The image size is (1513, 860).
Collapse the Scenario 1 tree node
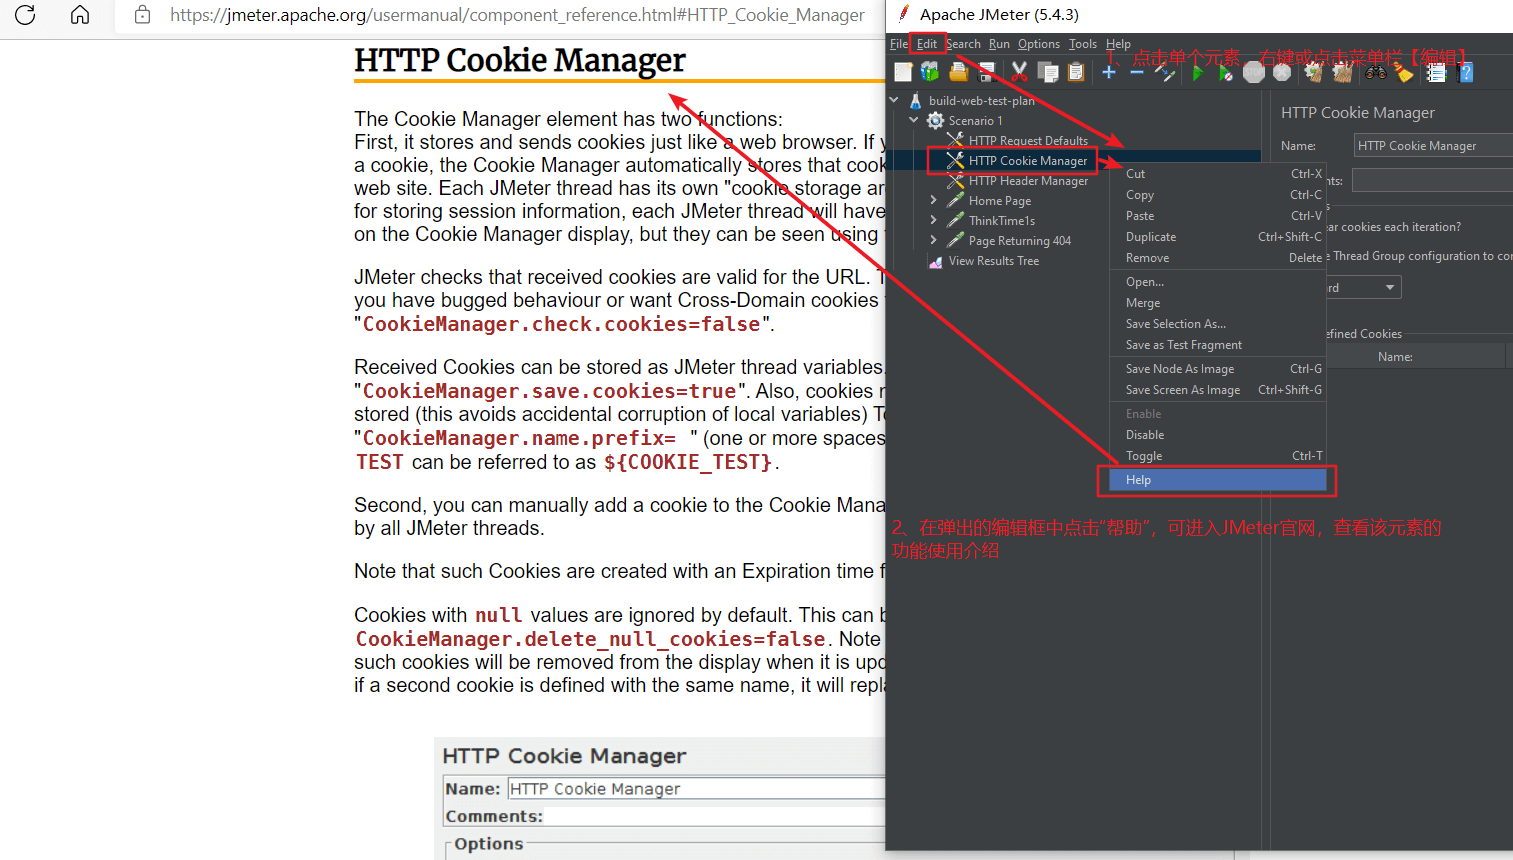tap(914, 120)
